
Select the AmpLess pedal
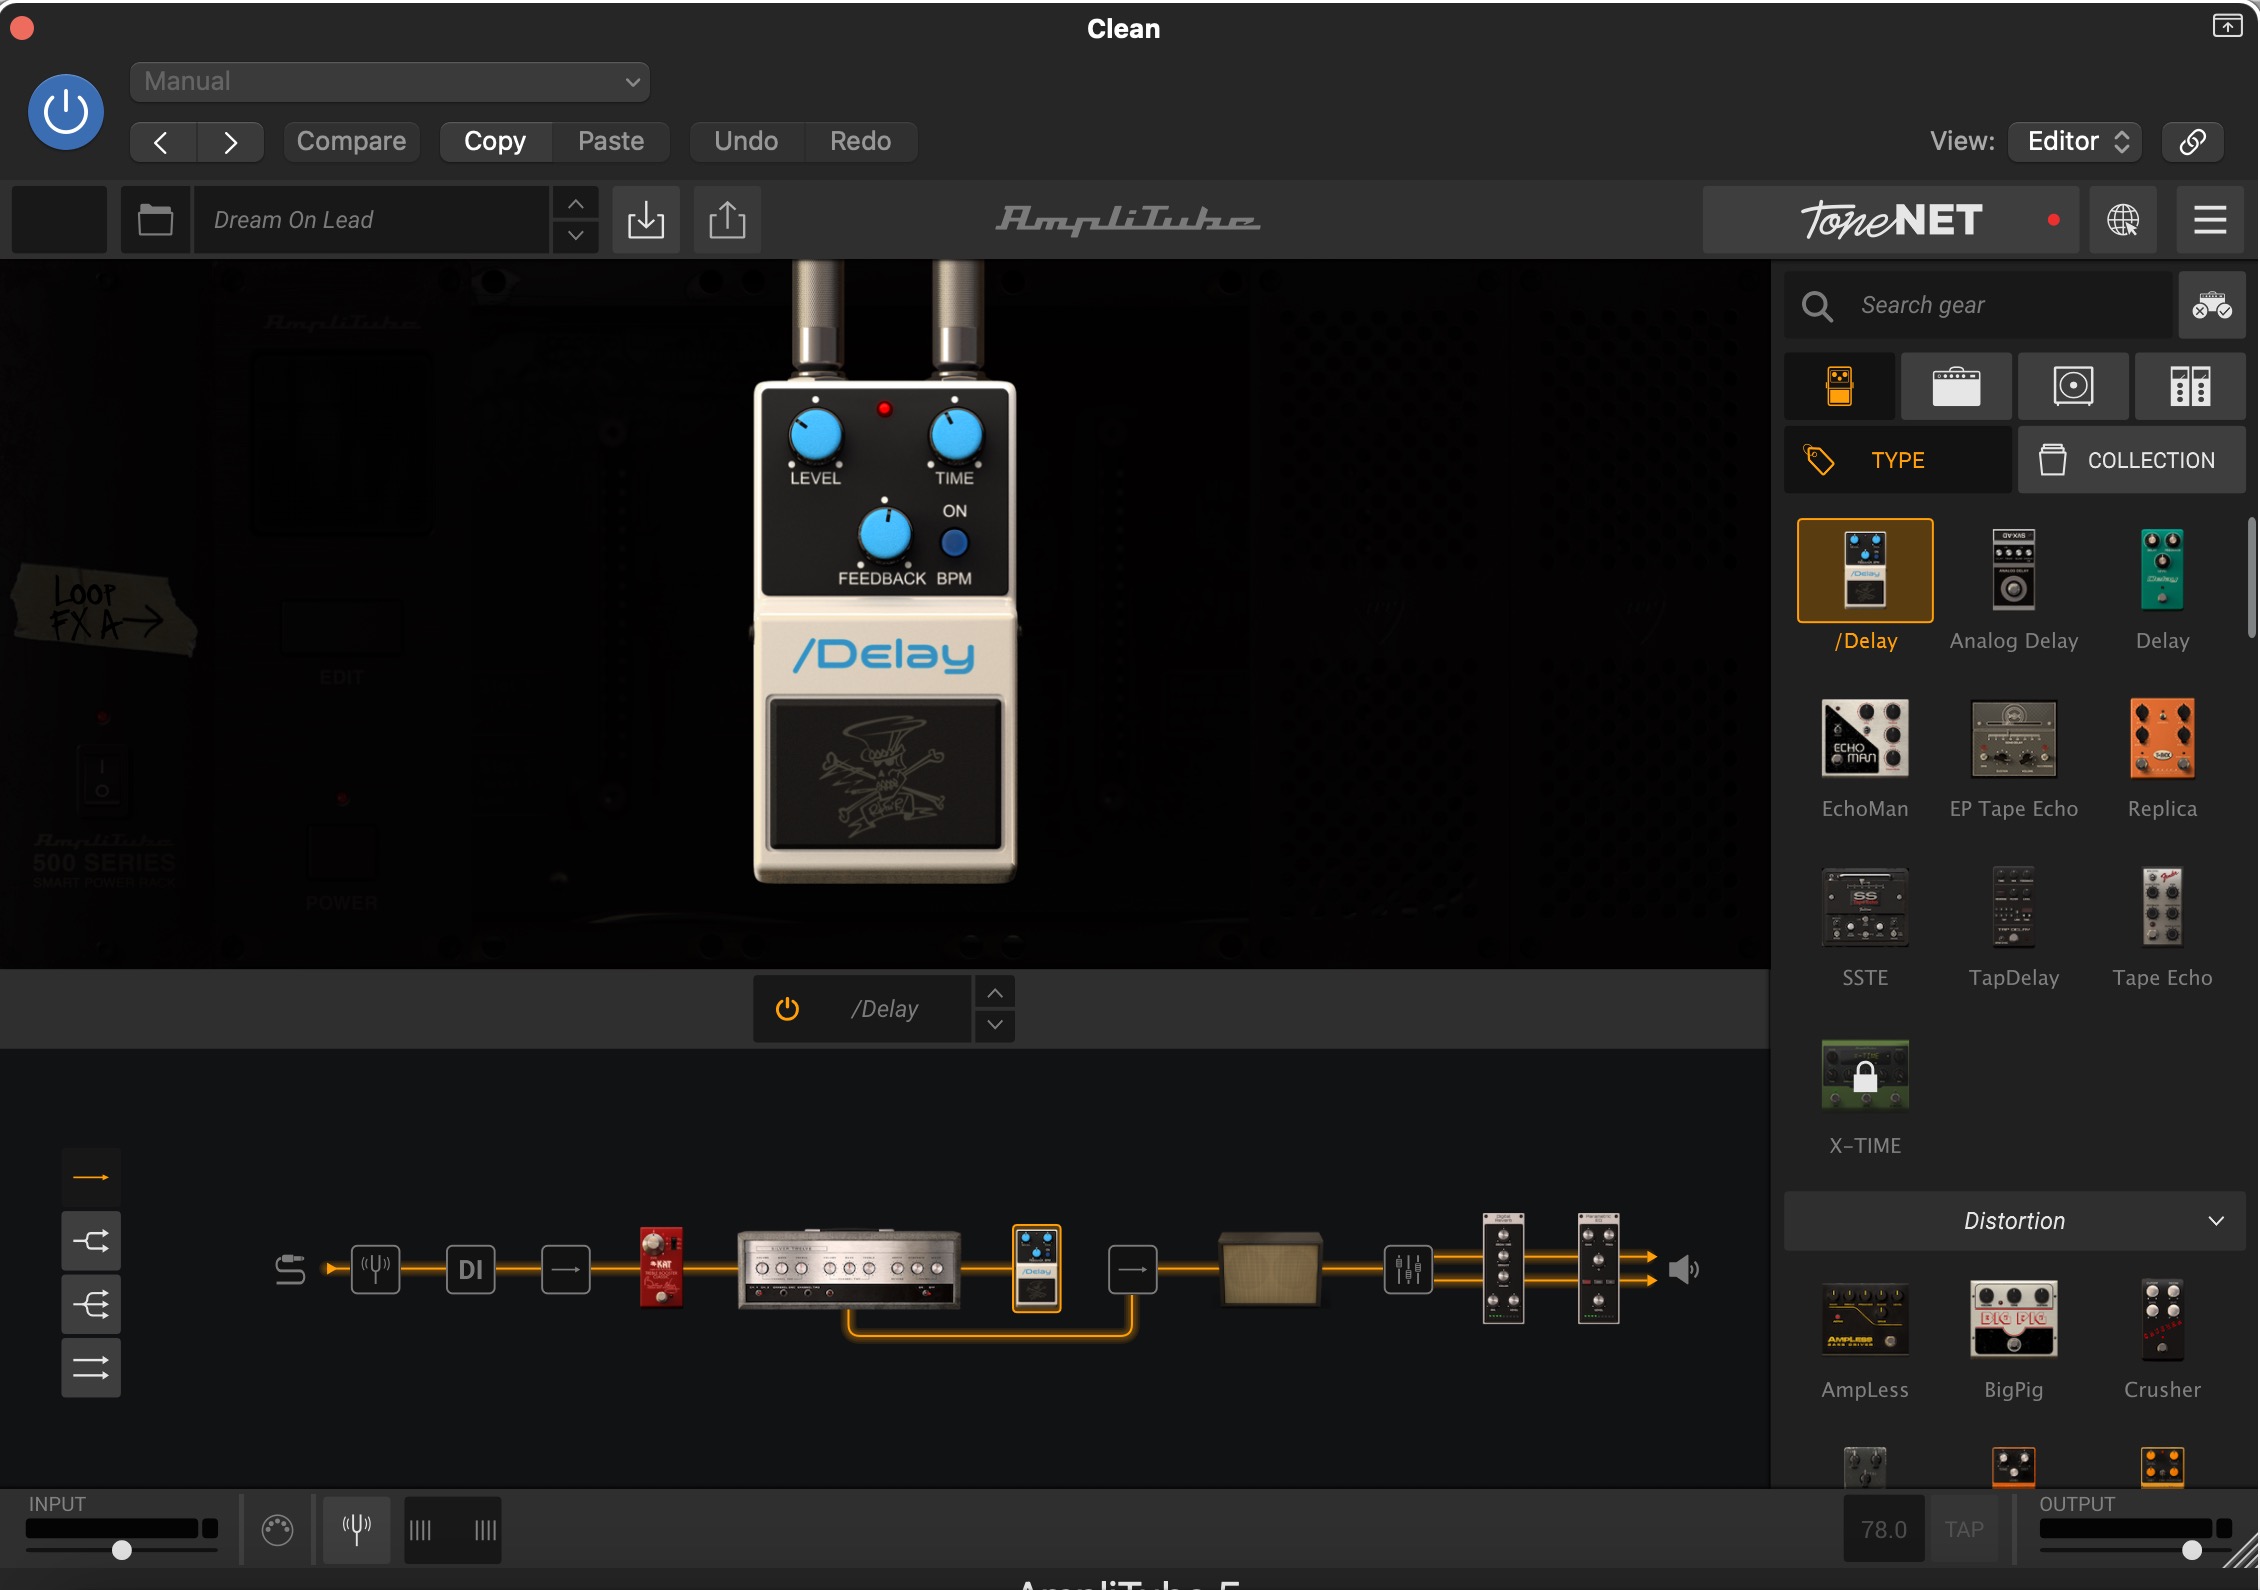[x=1865, y=1319]
